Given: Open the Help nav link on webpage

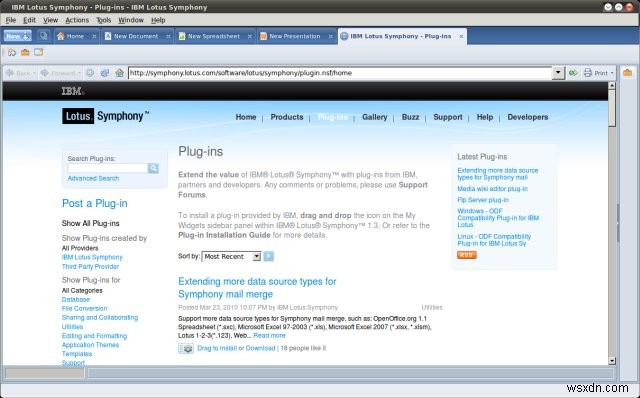Looking at the screenshot, I should tap(485, 117).
